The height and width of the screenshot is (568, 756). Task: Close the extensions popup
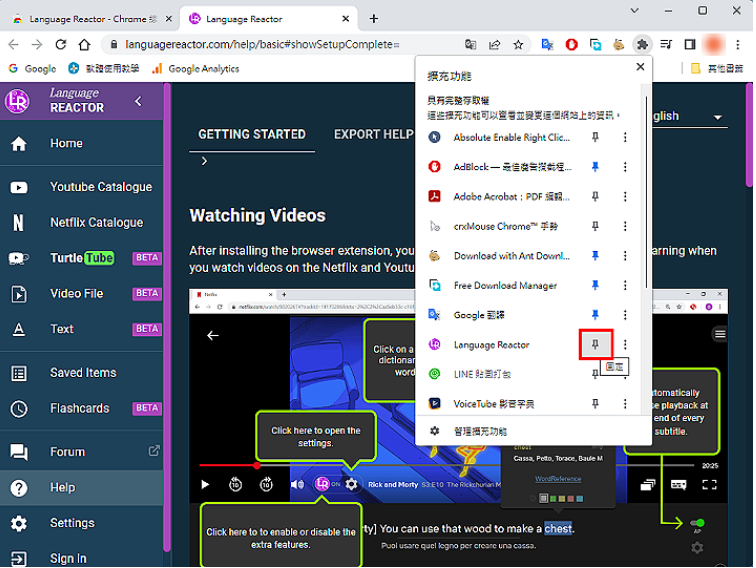(x=640, y=67)
